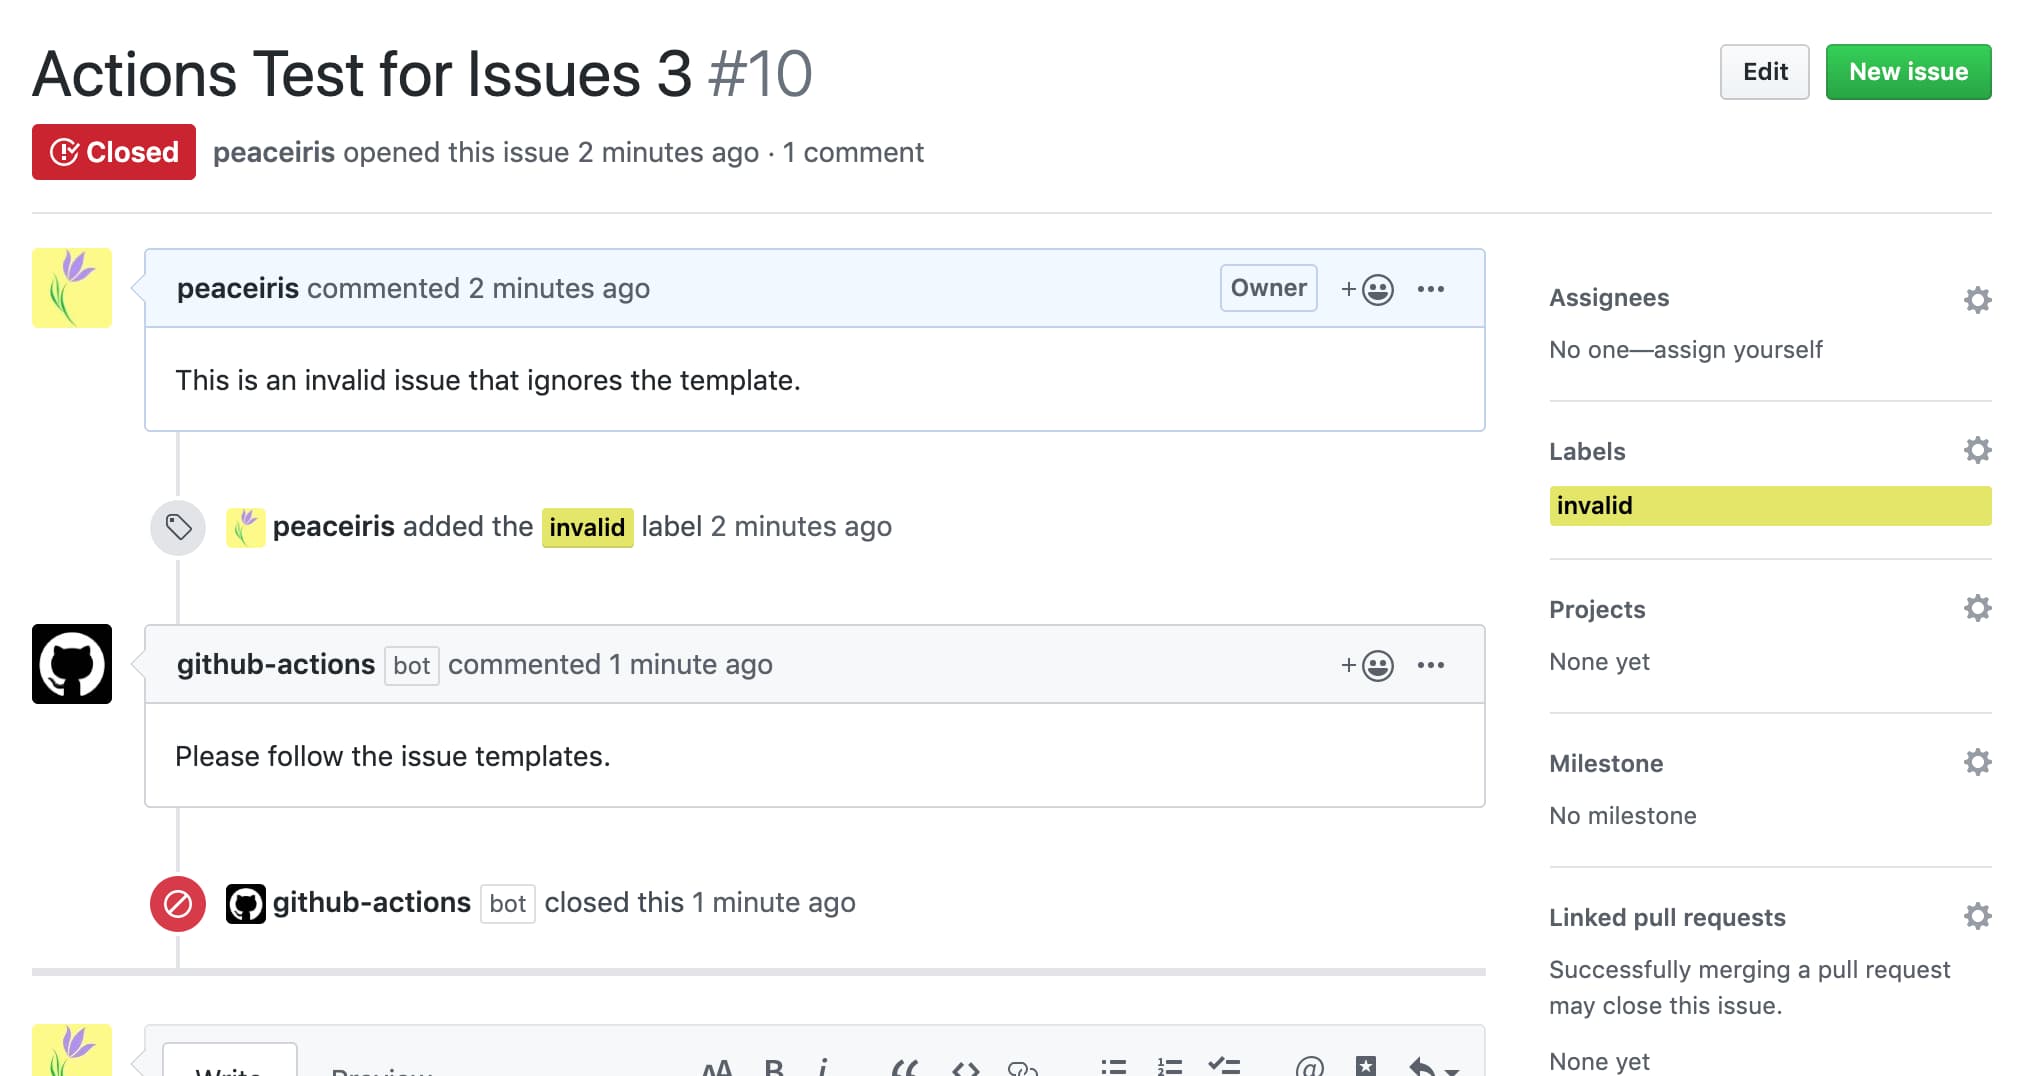Open the saved replies dropdown arrow
Screen dimensions: 2036x1076
[x=1448, y=1072]
